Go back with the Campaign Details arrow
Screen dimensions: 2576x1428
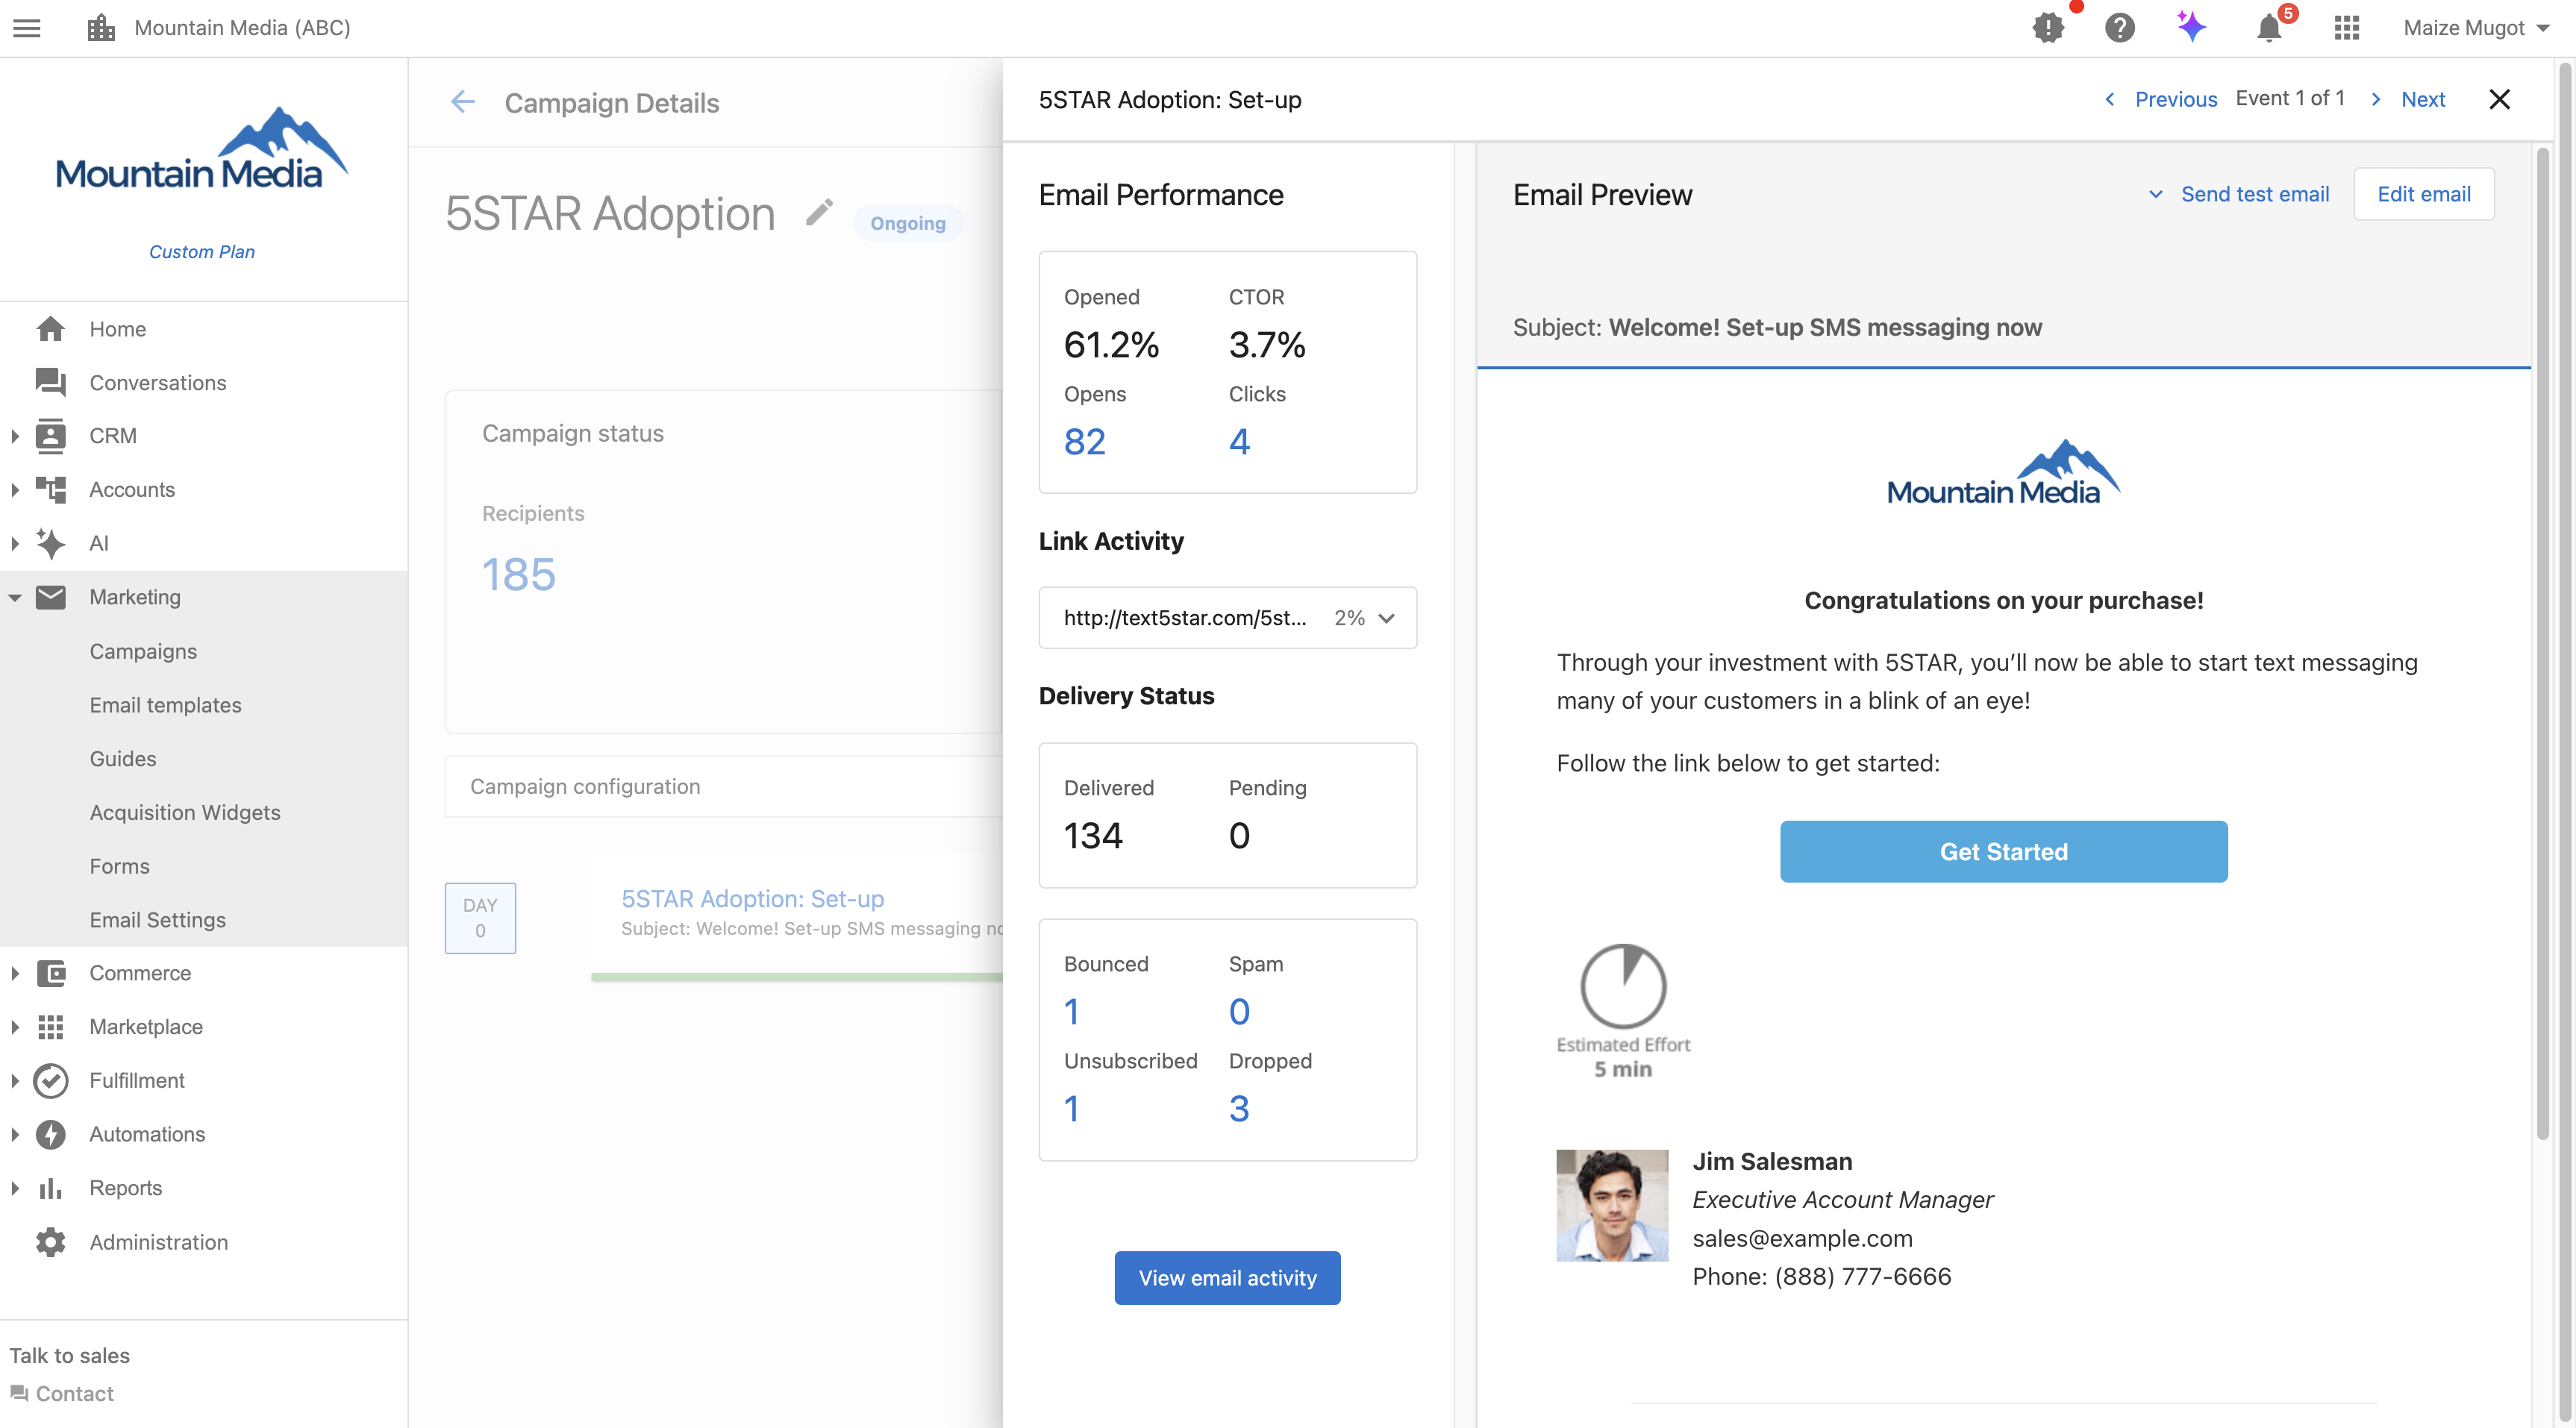(x=462, y=102)
